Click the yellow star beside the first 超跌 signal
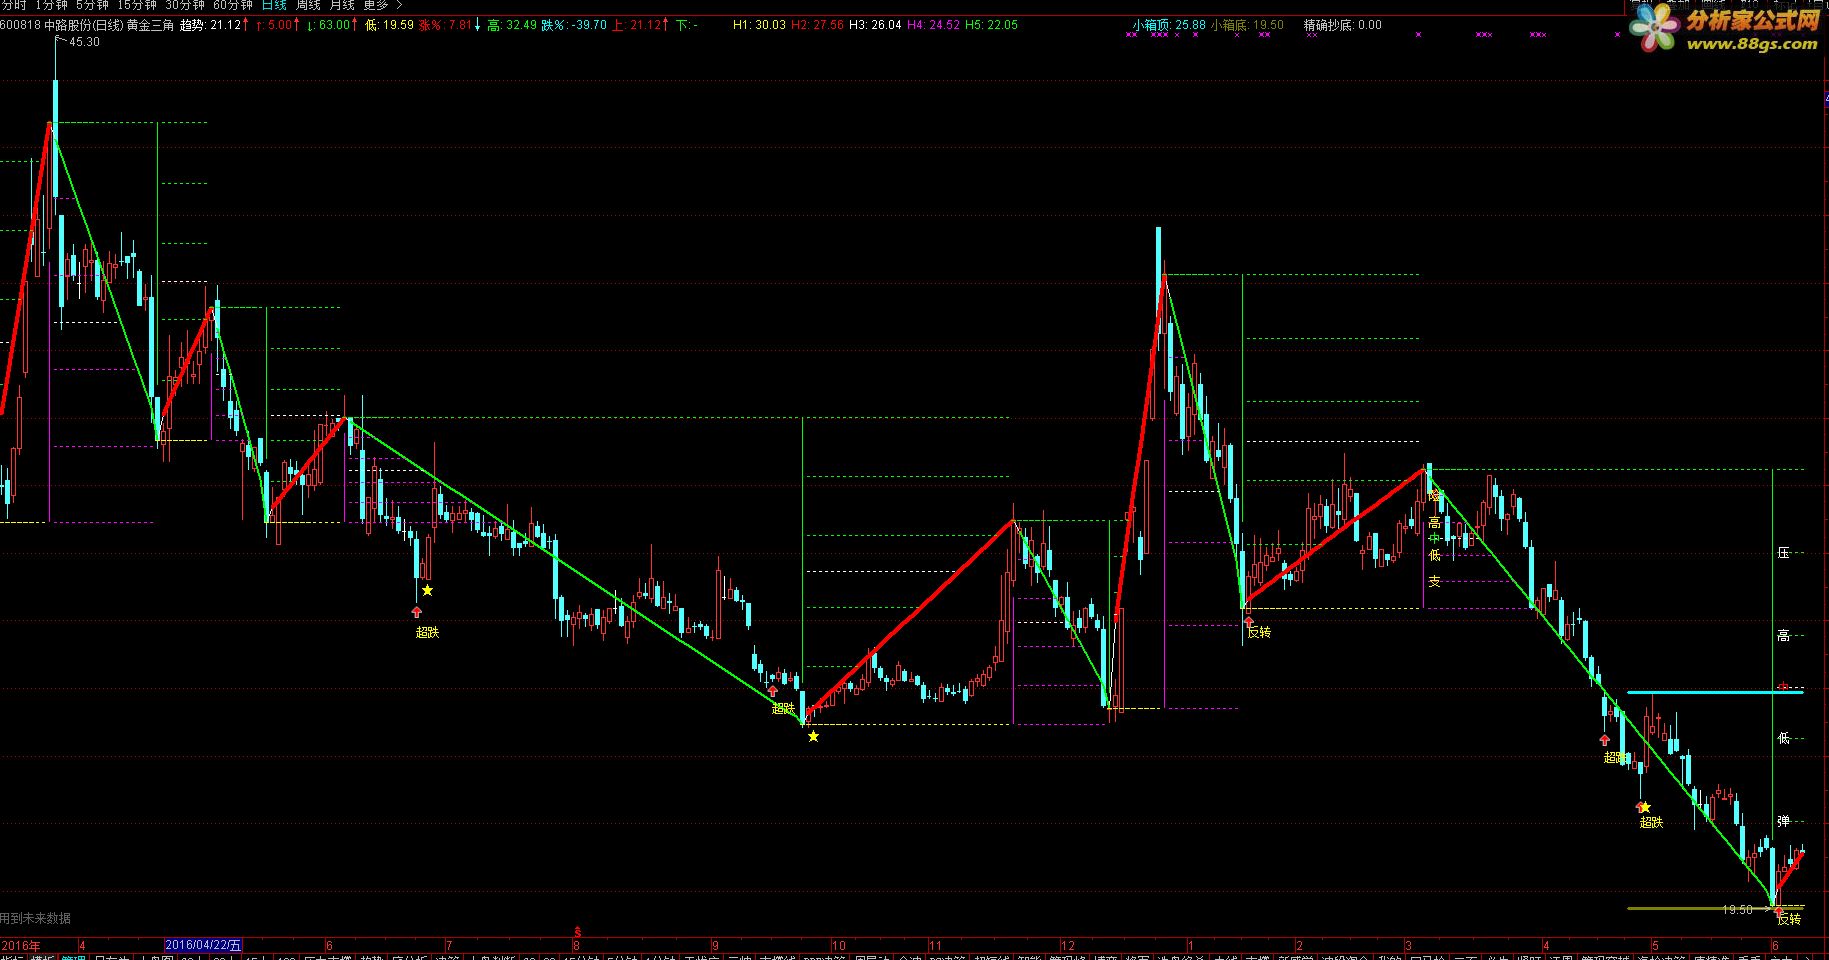 pyautogui.click(x=427, y=590)
